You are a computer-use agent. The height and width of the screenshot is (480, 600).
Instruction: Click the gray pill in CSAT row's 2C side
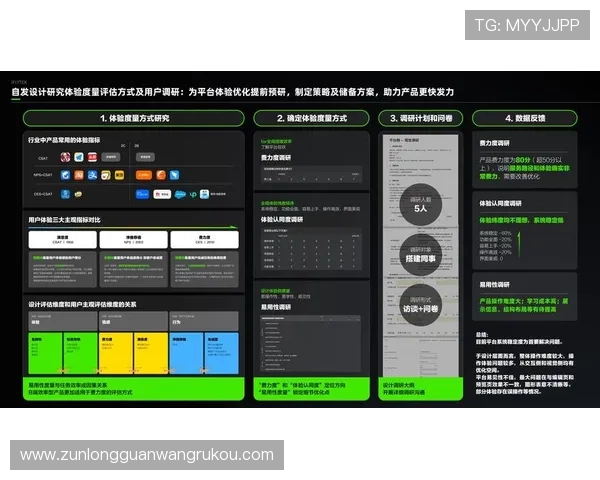pyautogui.click(x=111, y=157)
